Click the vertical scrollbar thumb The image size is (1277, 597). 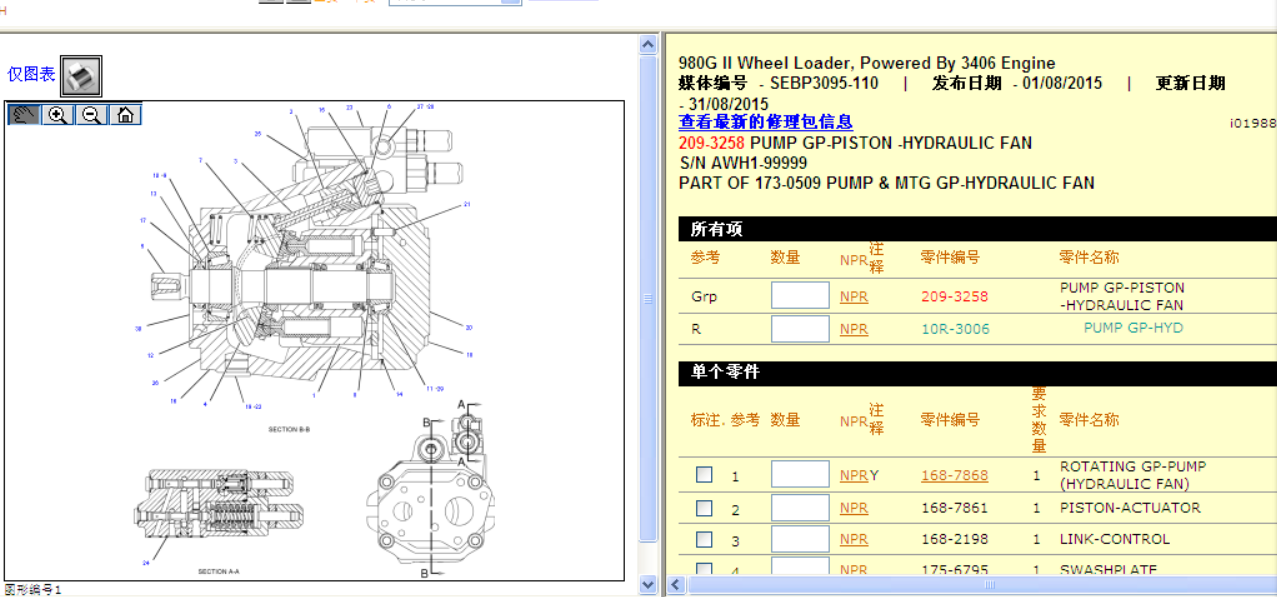[x=648, y=297]
